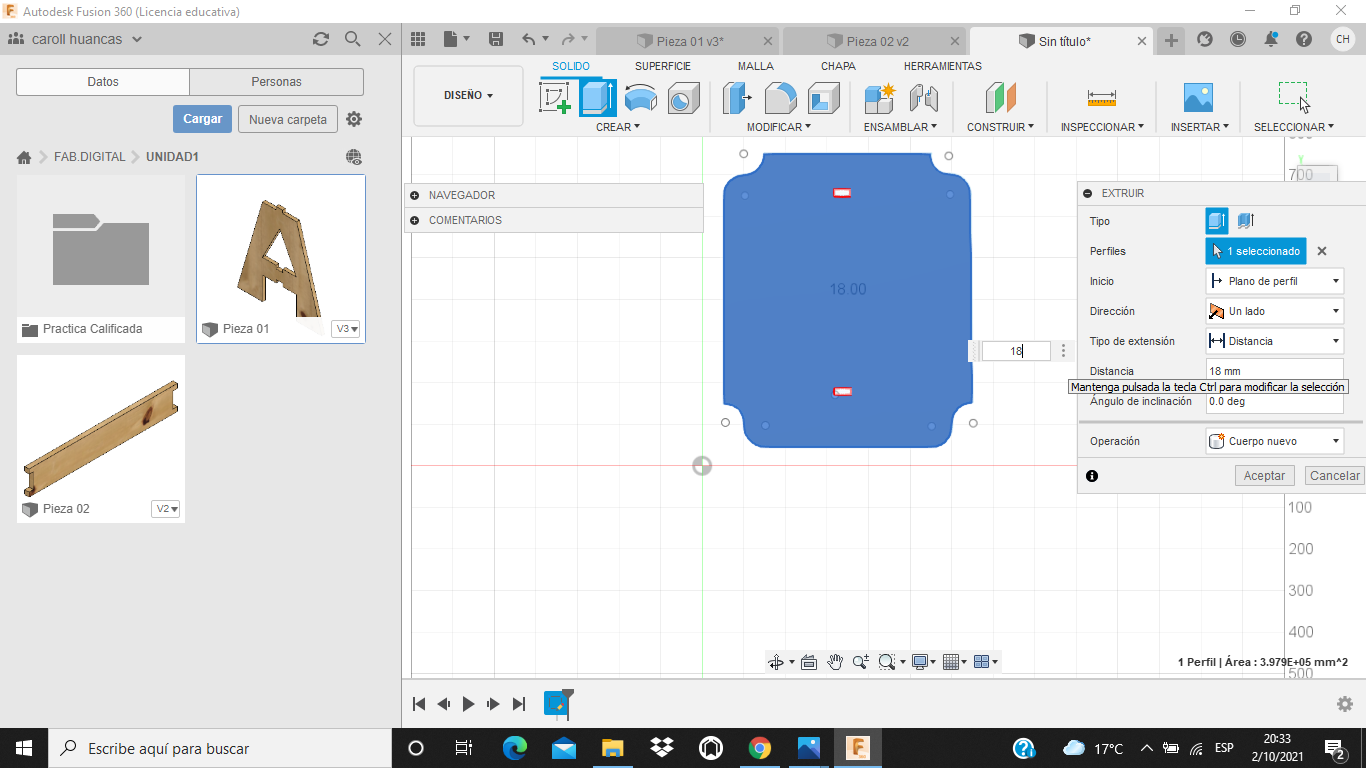Open Pieza 01 version V3 dropdown
The image size is (1366, 768).
pyautogui.click(x=346, y=329)
